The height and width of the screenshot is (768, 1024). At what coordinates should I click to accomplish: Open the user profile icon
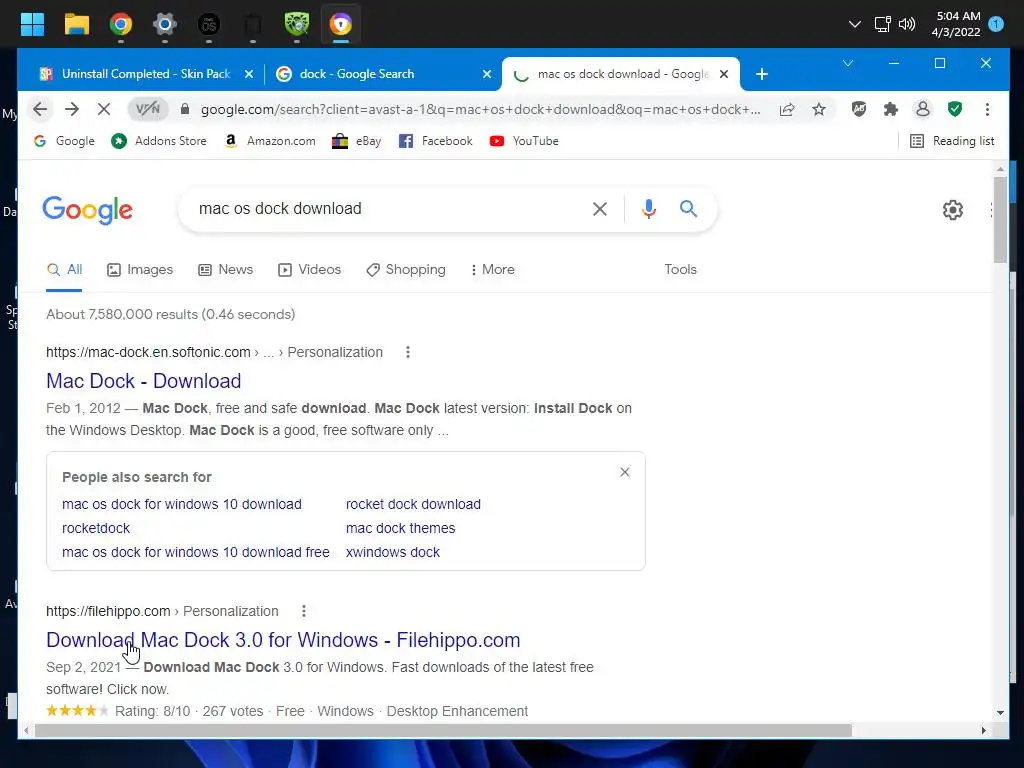coord(923,109)
